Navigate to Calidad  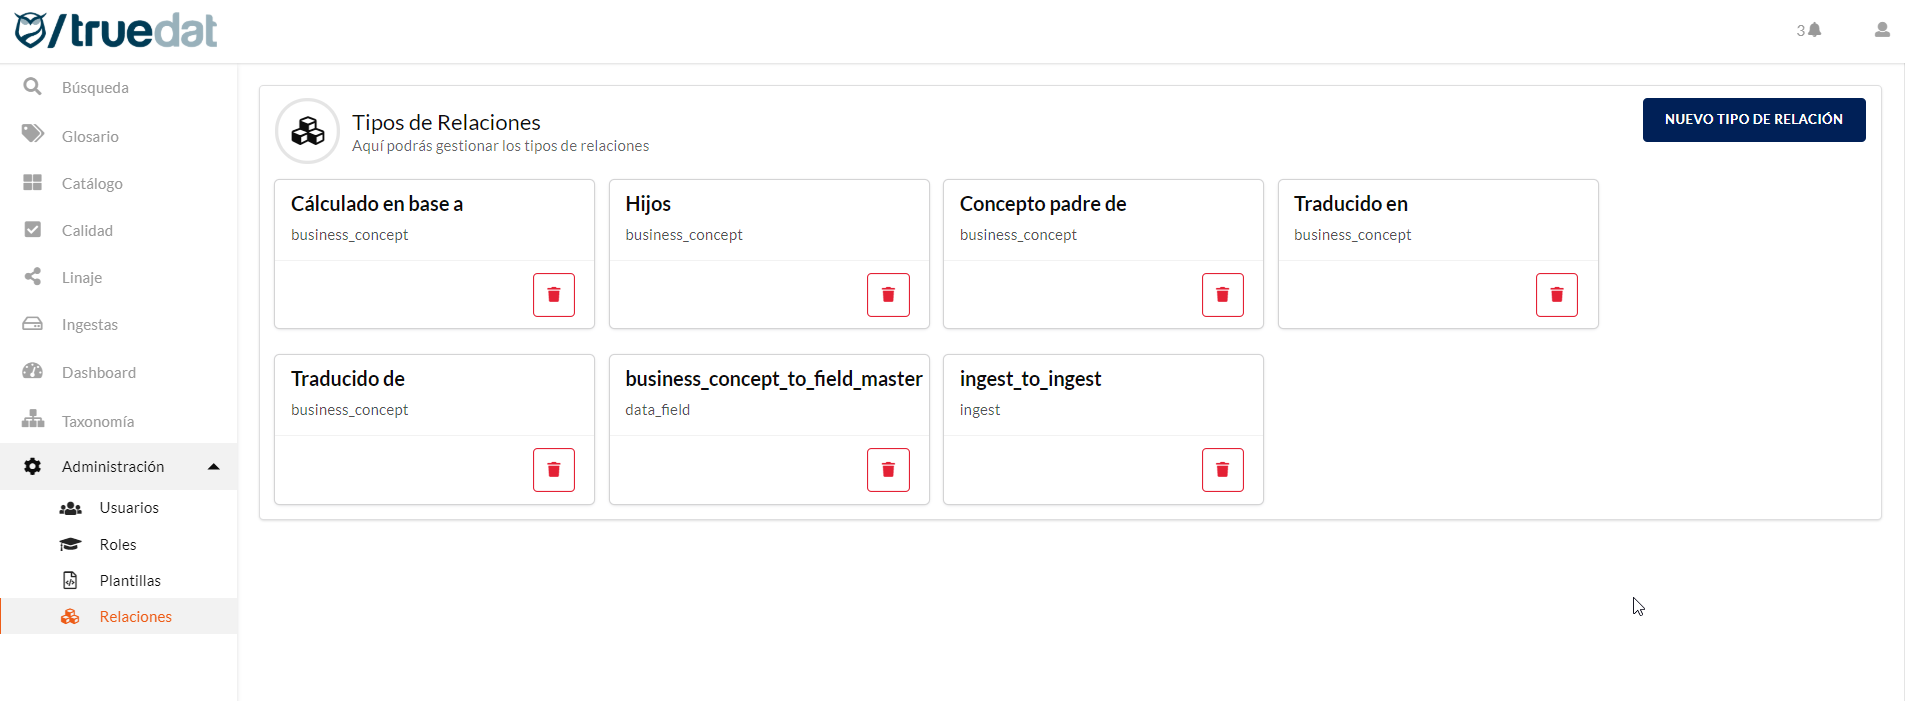[x=87, y=231]
